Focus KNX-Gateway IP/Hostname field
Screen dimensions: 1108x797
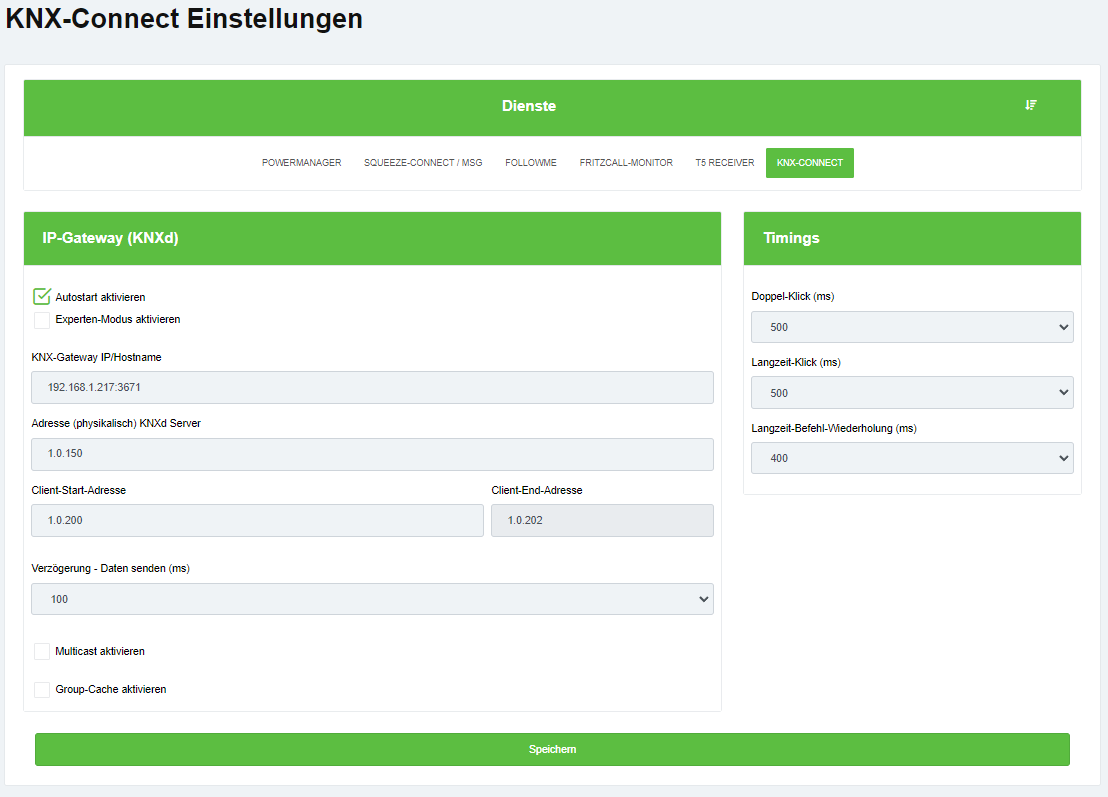372,387
